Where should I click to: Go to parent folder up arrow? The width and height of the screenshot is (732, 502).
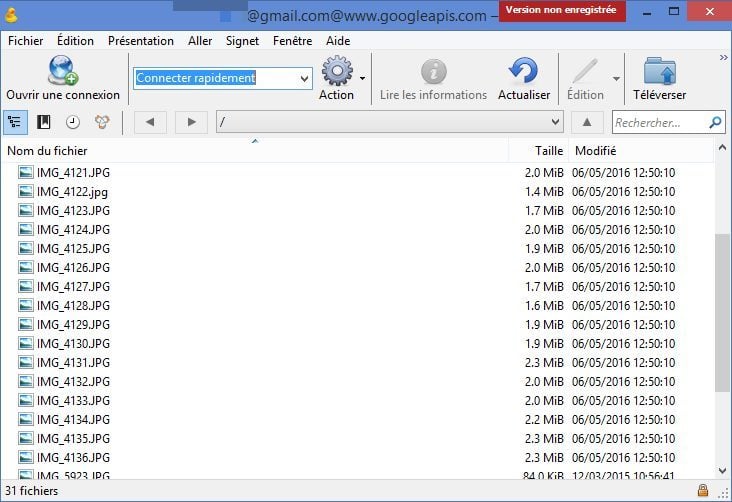click(587, 122)
